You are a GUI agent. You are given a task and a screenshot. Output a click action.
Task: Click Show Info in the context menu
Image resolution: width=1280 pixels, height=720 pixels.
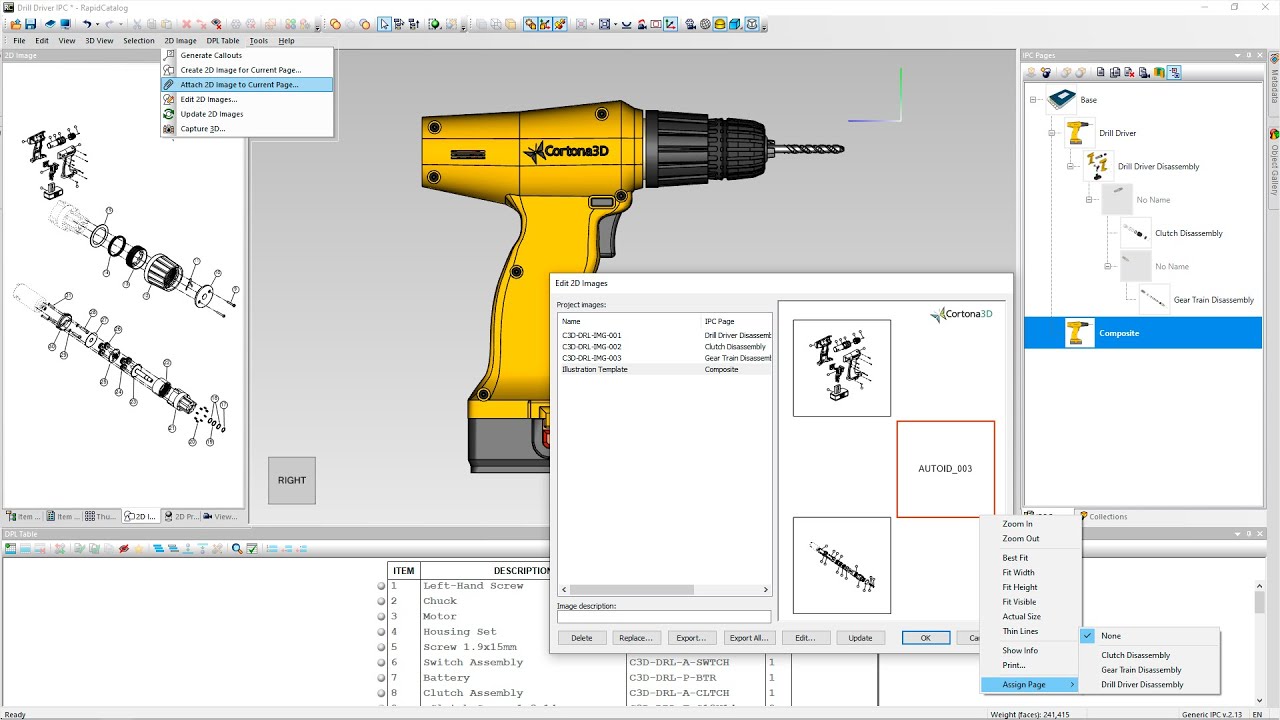[1030, 650]
